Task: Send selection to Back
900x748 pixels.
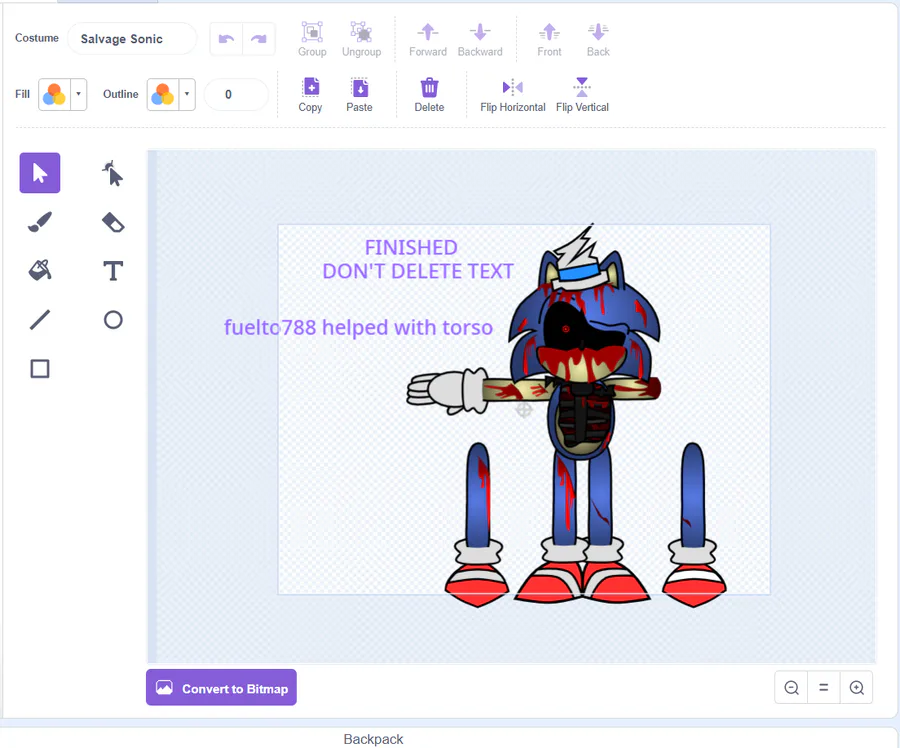Action: click(x=598, y=40)
